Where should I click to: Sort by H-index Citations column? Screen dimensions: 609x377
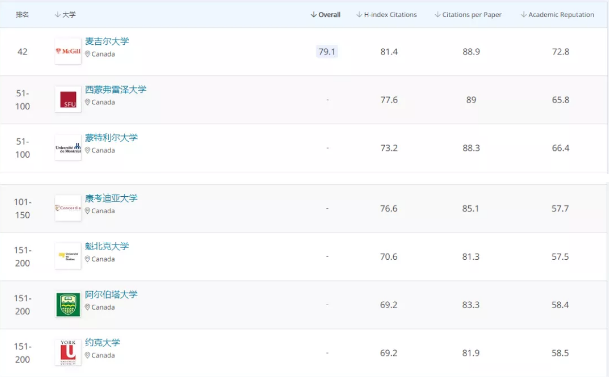(386, 15)
